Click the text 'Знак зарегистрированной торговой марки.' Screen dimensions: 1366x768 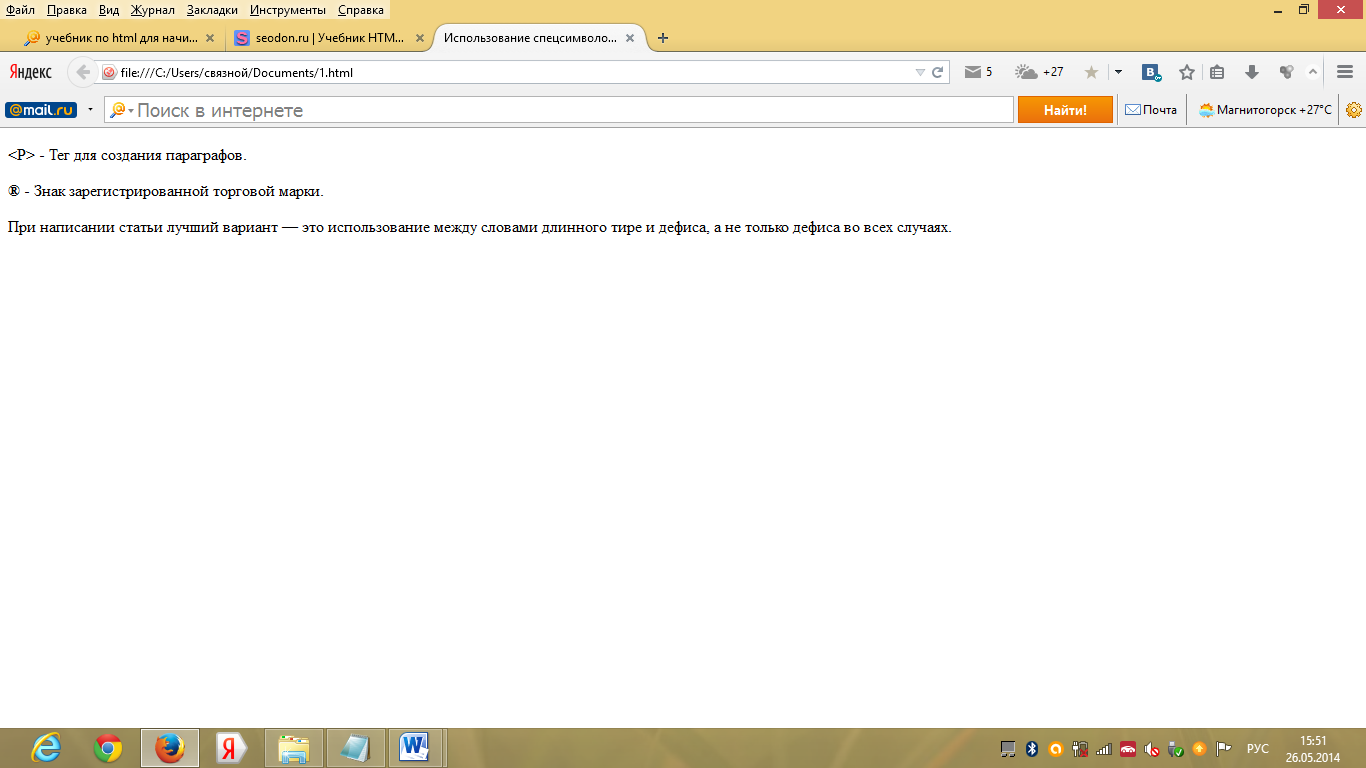click(179, 191)
